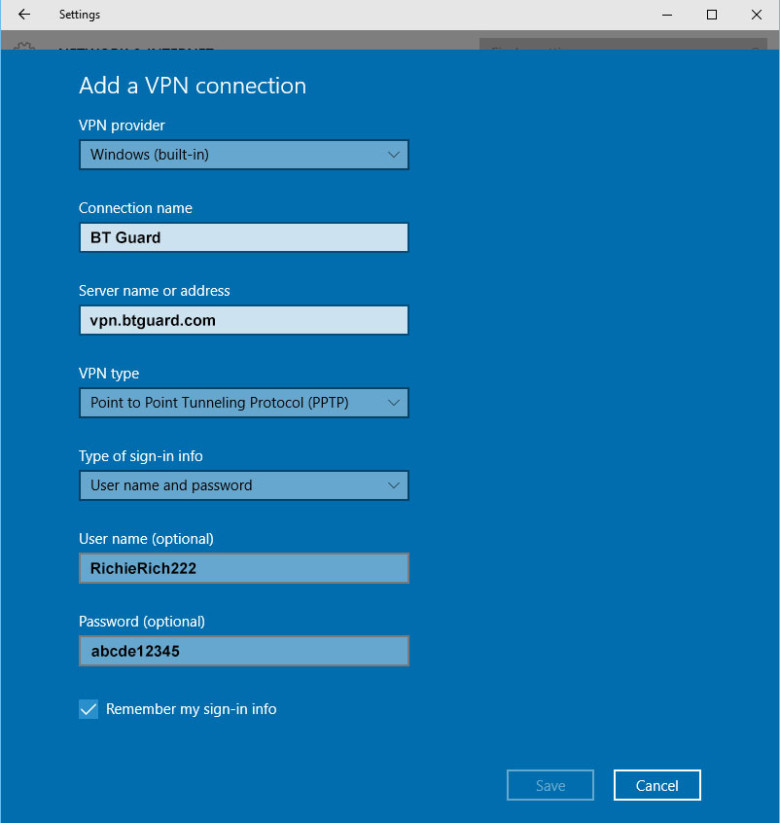Close the Settings window
780x823 pixels.
coord(757,15)
